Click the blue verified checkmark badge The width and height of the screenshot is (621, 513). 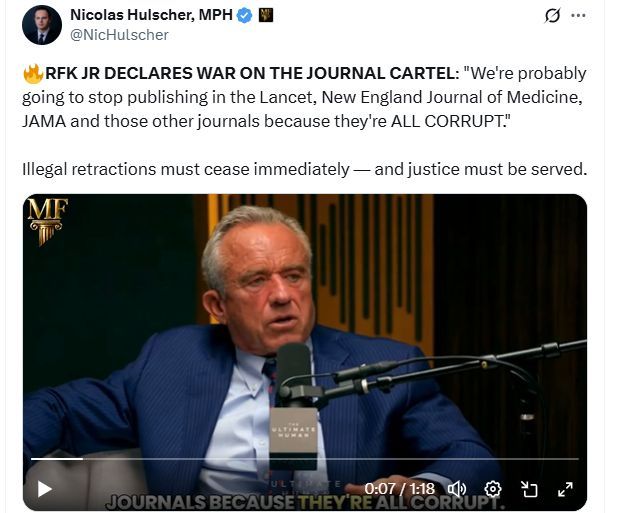[x=244, y=15]
